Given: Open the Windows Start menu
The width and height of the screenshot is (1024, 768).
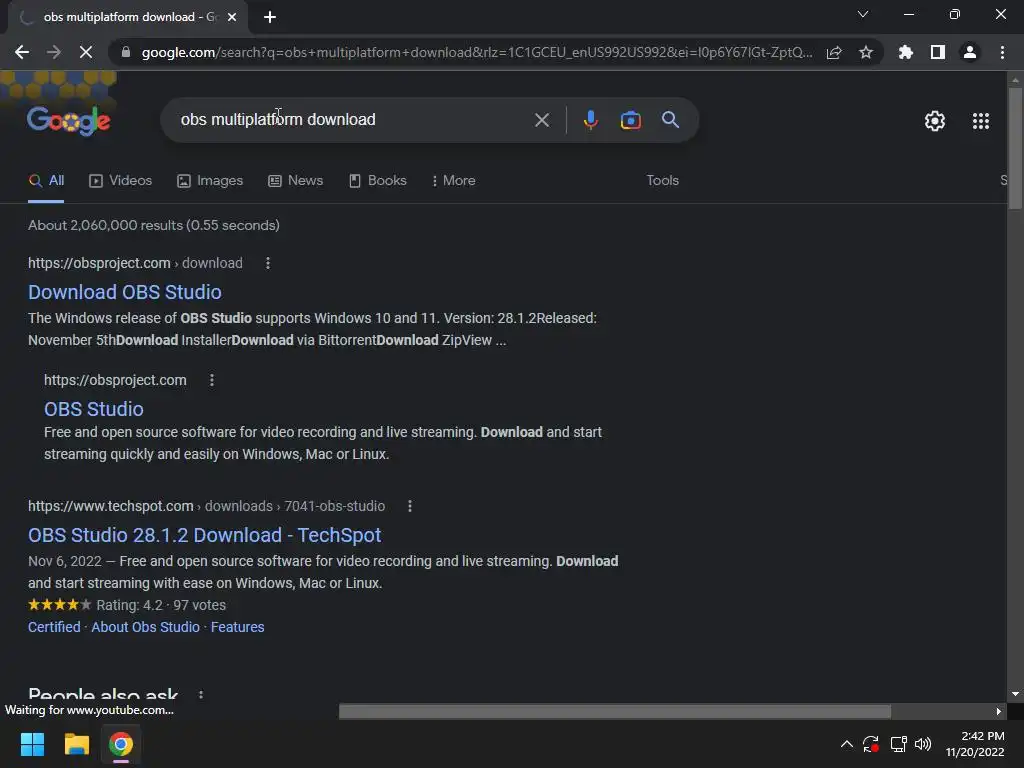Looking at the screenshot, I should tap(32, 744).
